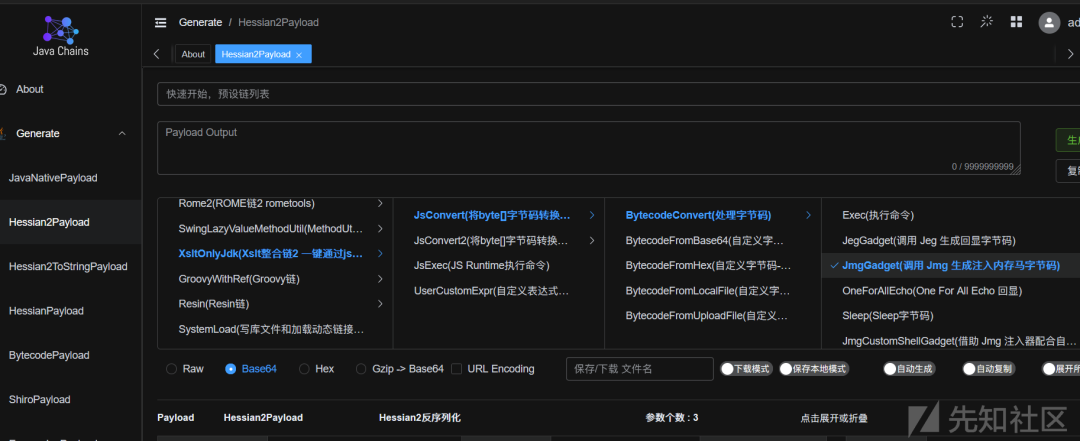Viewport: 1080px width, 441px height.
Task: Open HessianPayload in sidebar
Action: 46,311
